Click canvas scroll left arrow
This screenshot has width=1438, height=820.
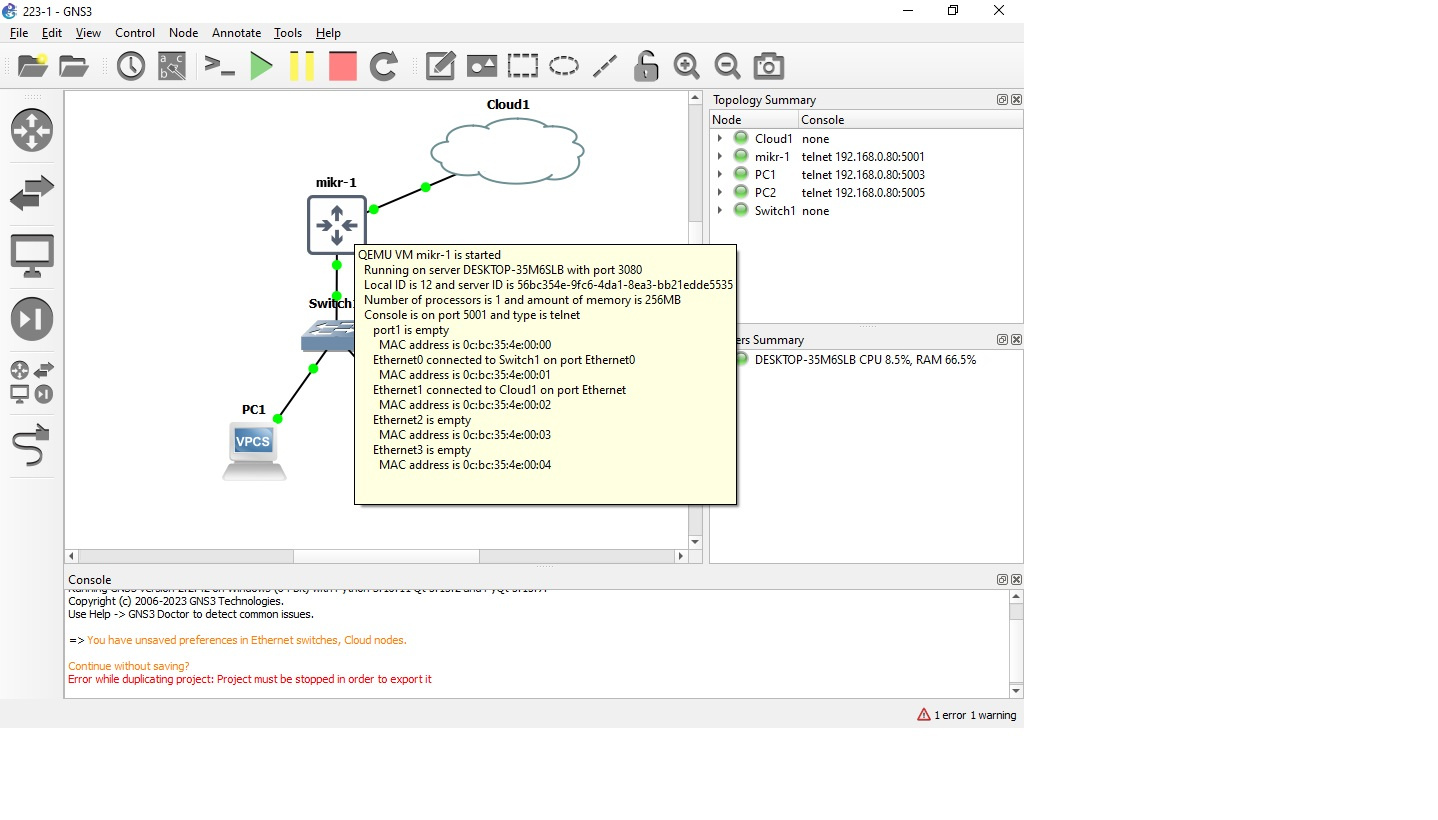click(x=71, y=556)
